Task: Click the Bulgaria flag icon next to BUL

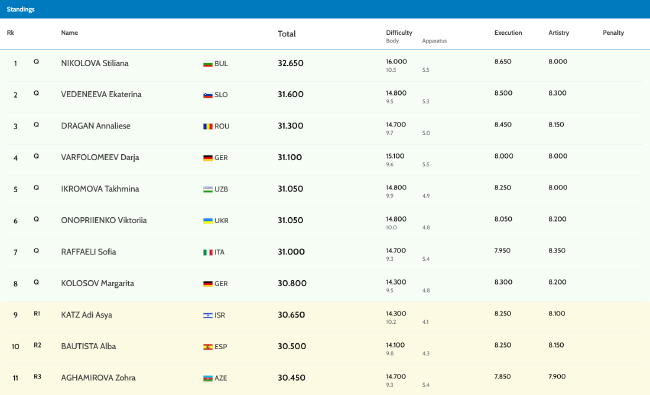Action: 208,64
